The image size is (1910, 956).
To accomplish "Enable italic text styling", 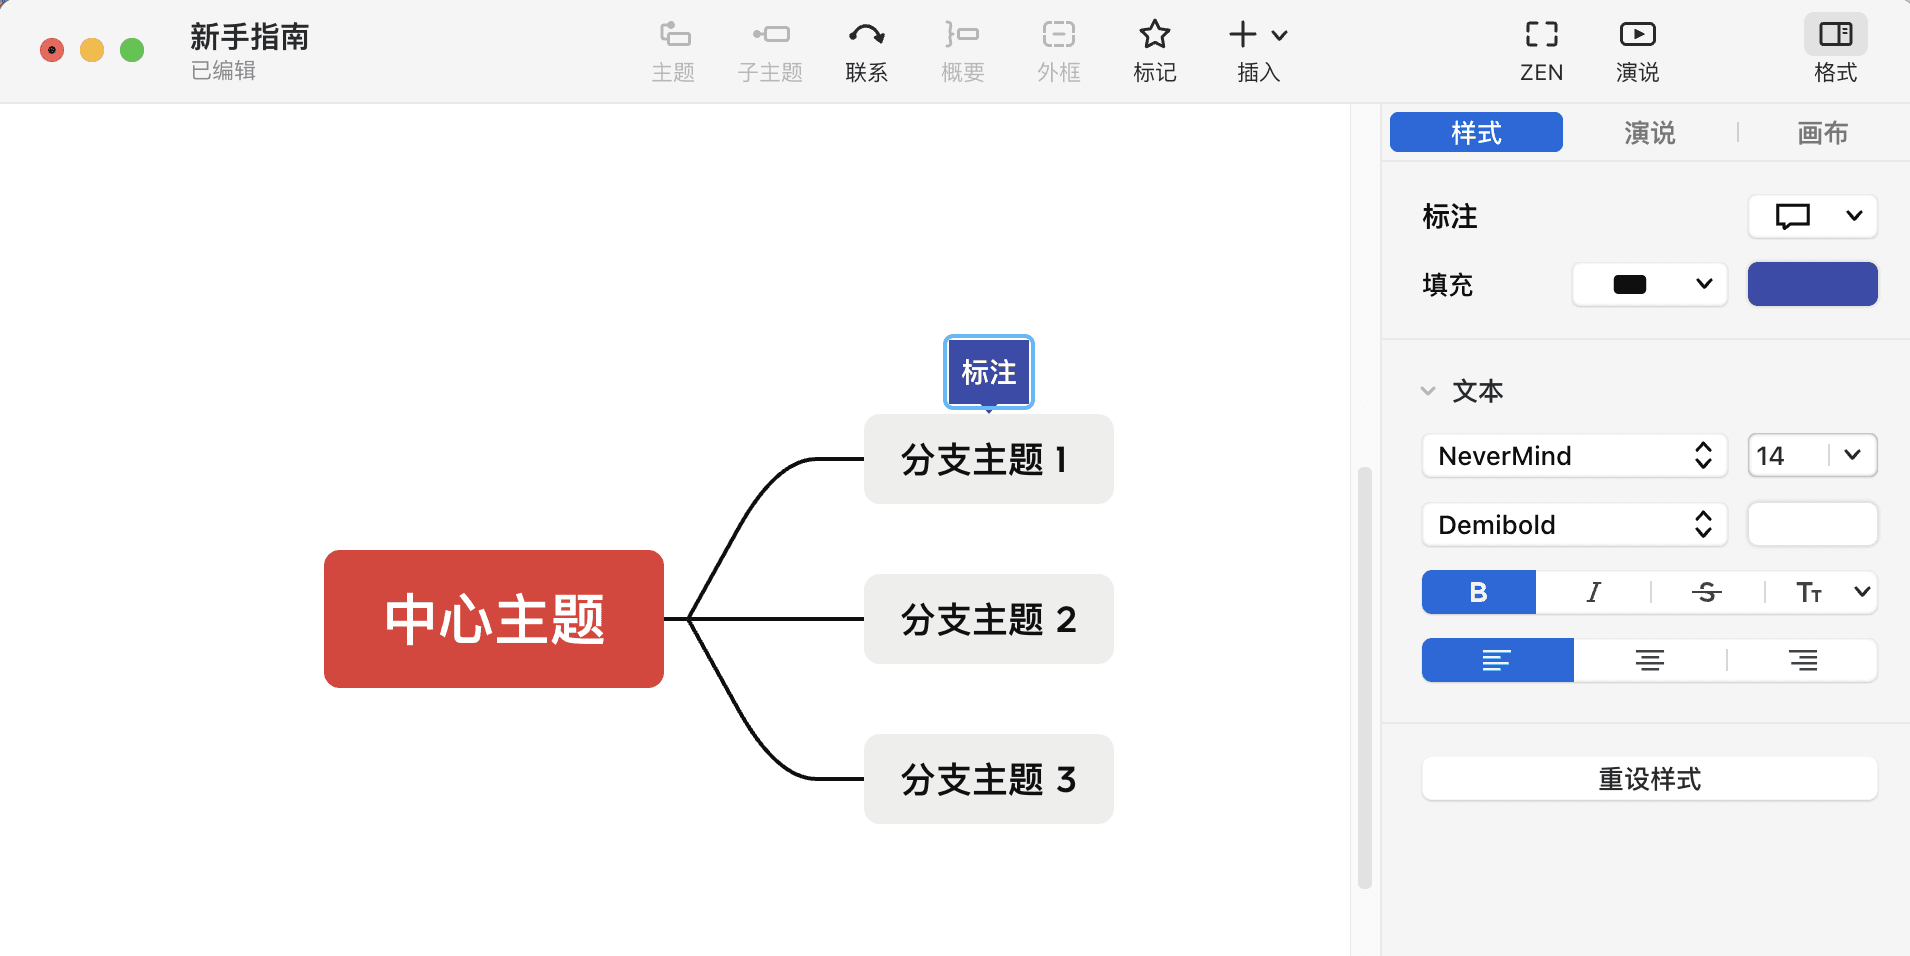I will pos(1591,592).
